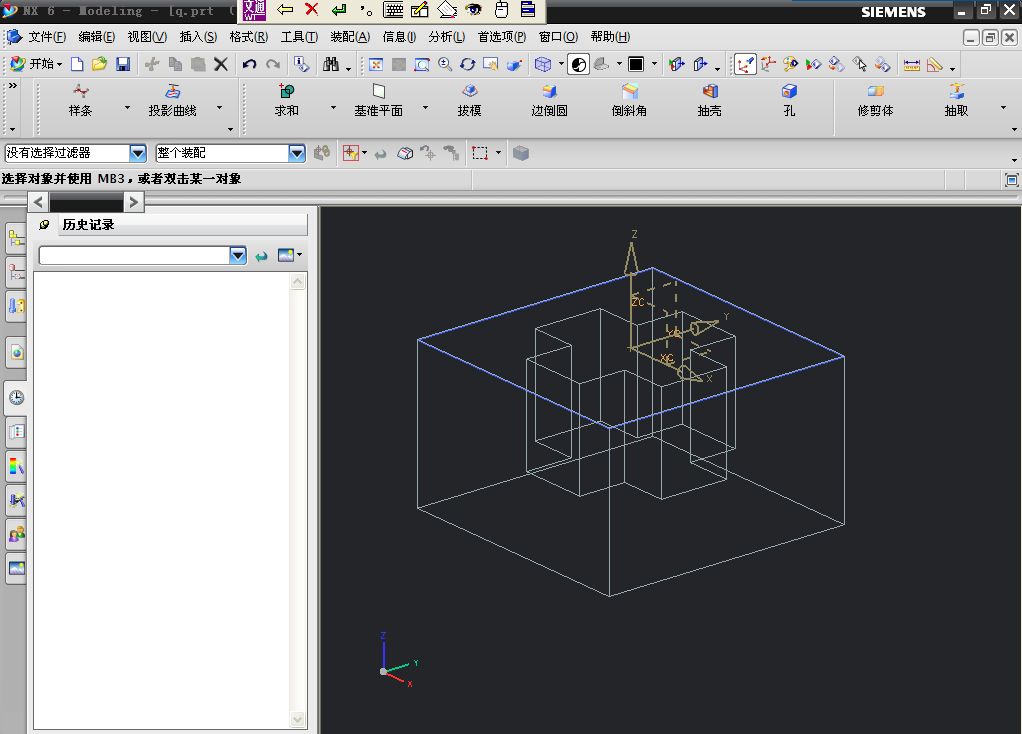The width and height of the screenshot is (1022, 734).
Task: Expand the 抽取 dropdown arrow
Action: 1002,108
